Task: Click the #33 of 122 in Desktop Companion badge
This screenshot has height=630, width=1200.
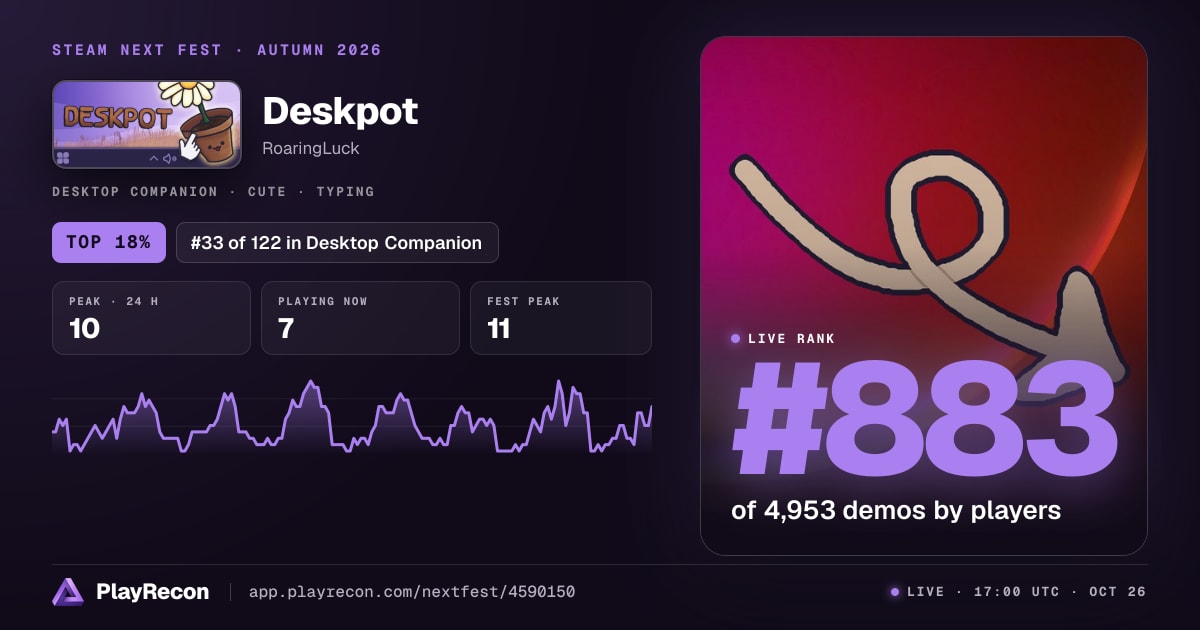Action: [x=337, y=242]
